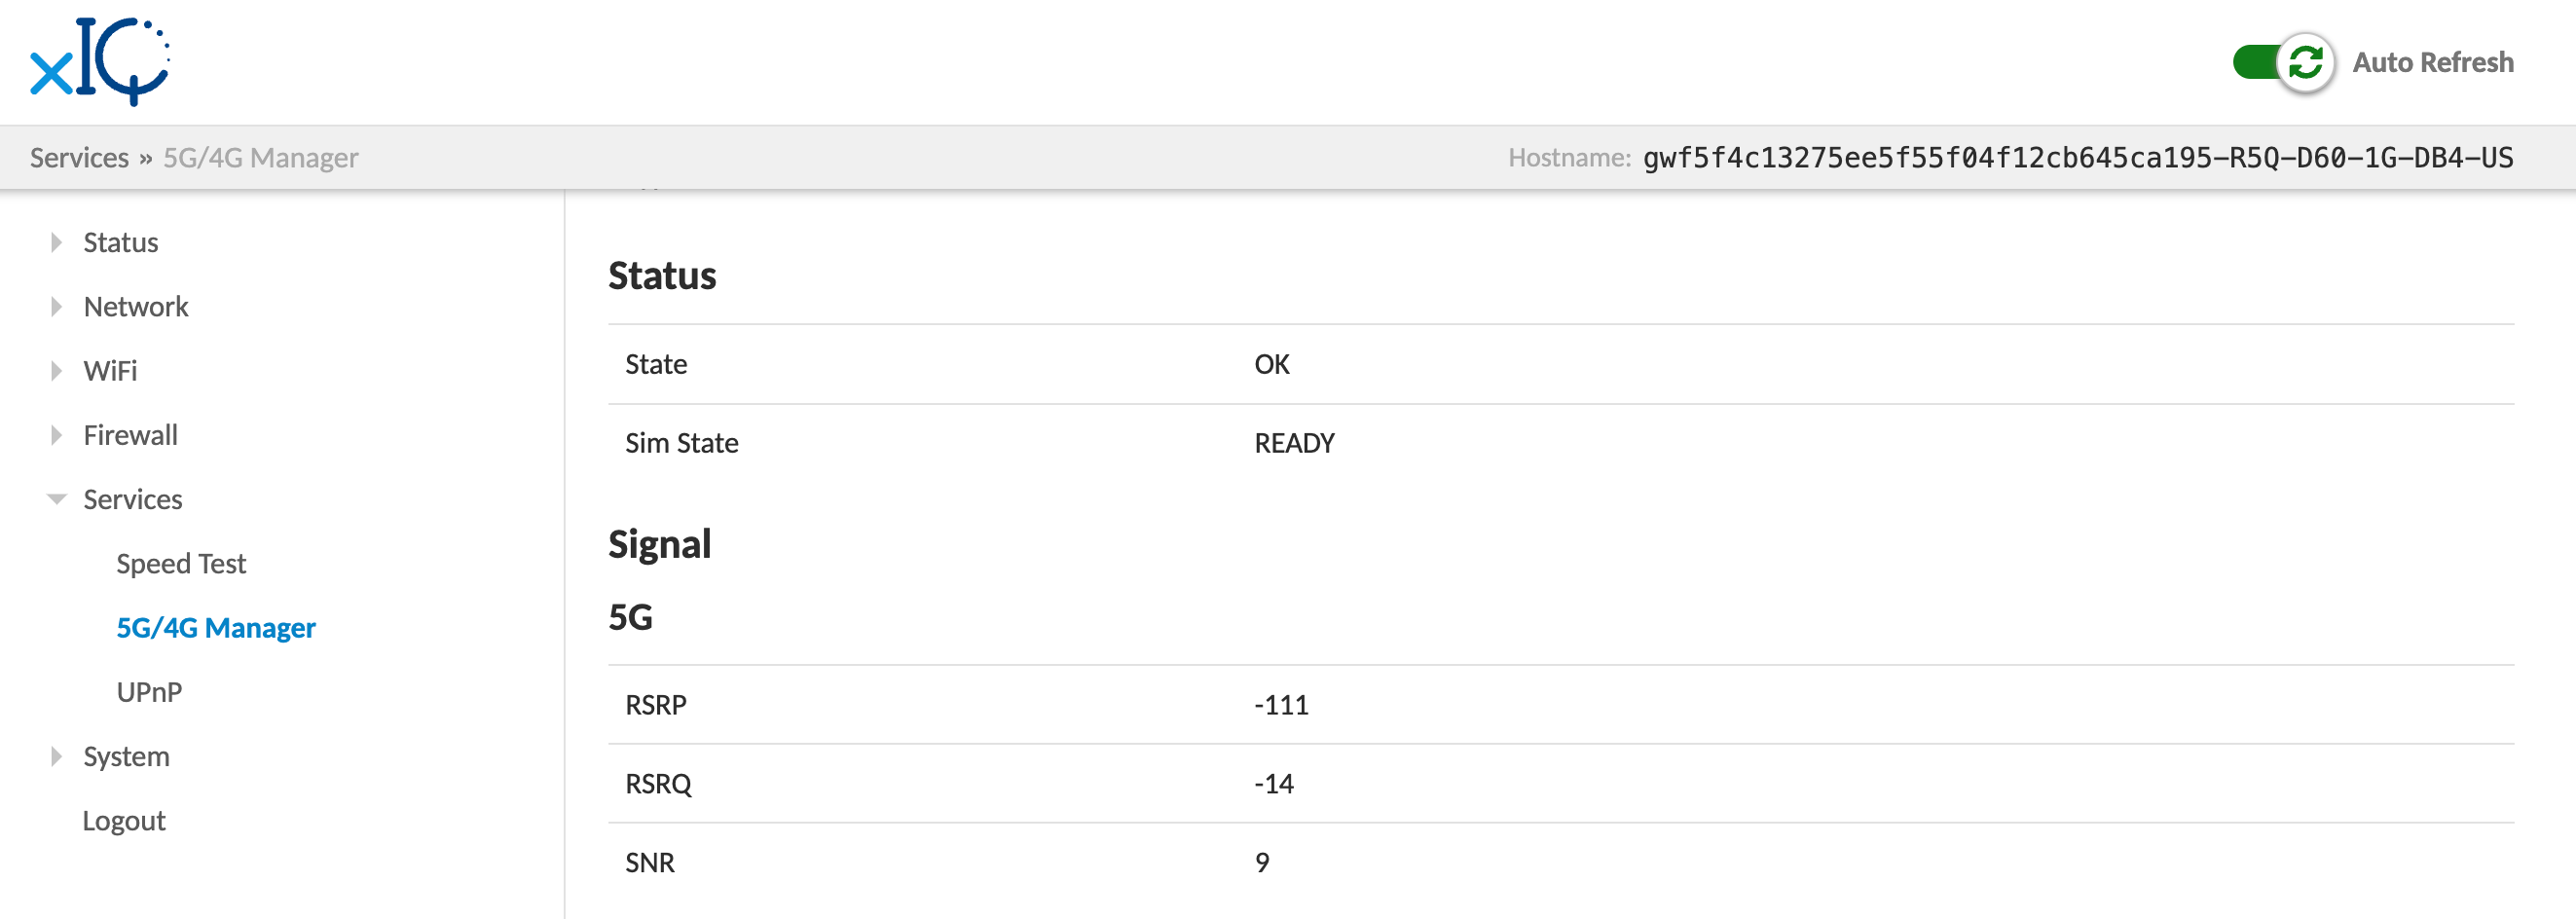The height and width of the screenshot is (919, 2576).
Task: Collapse the Services menu arrow
Action: tap(56, 499)
